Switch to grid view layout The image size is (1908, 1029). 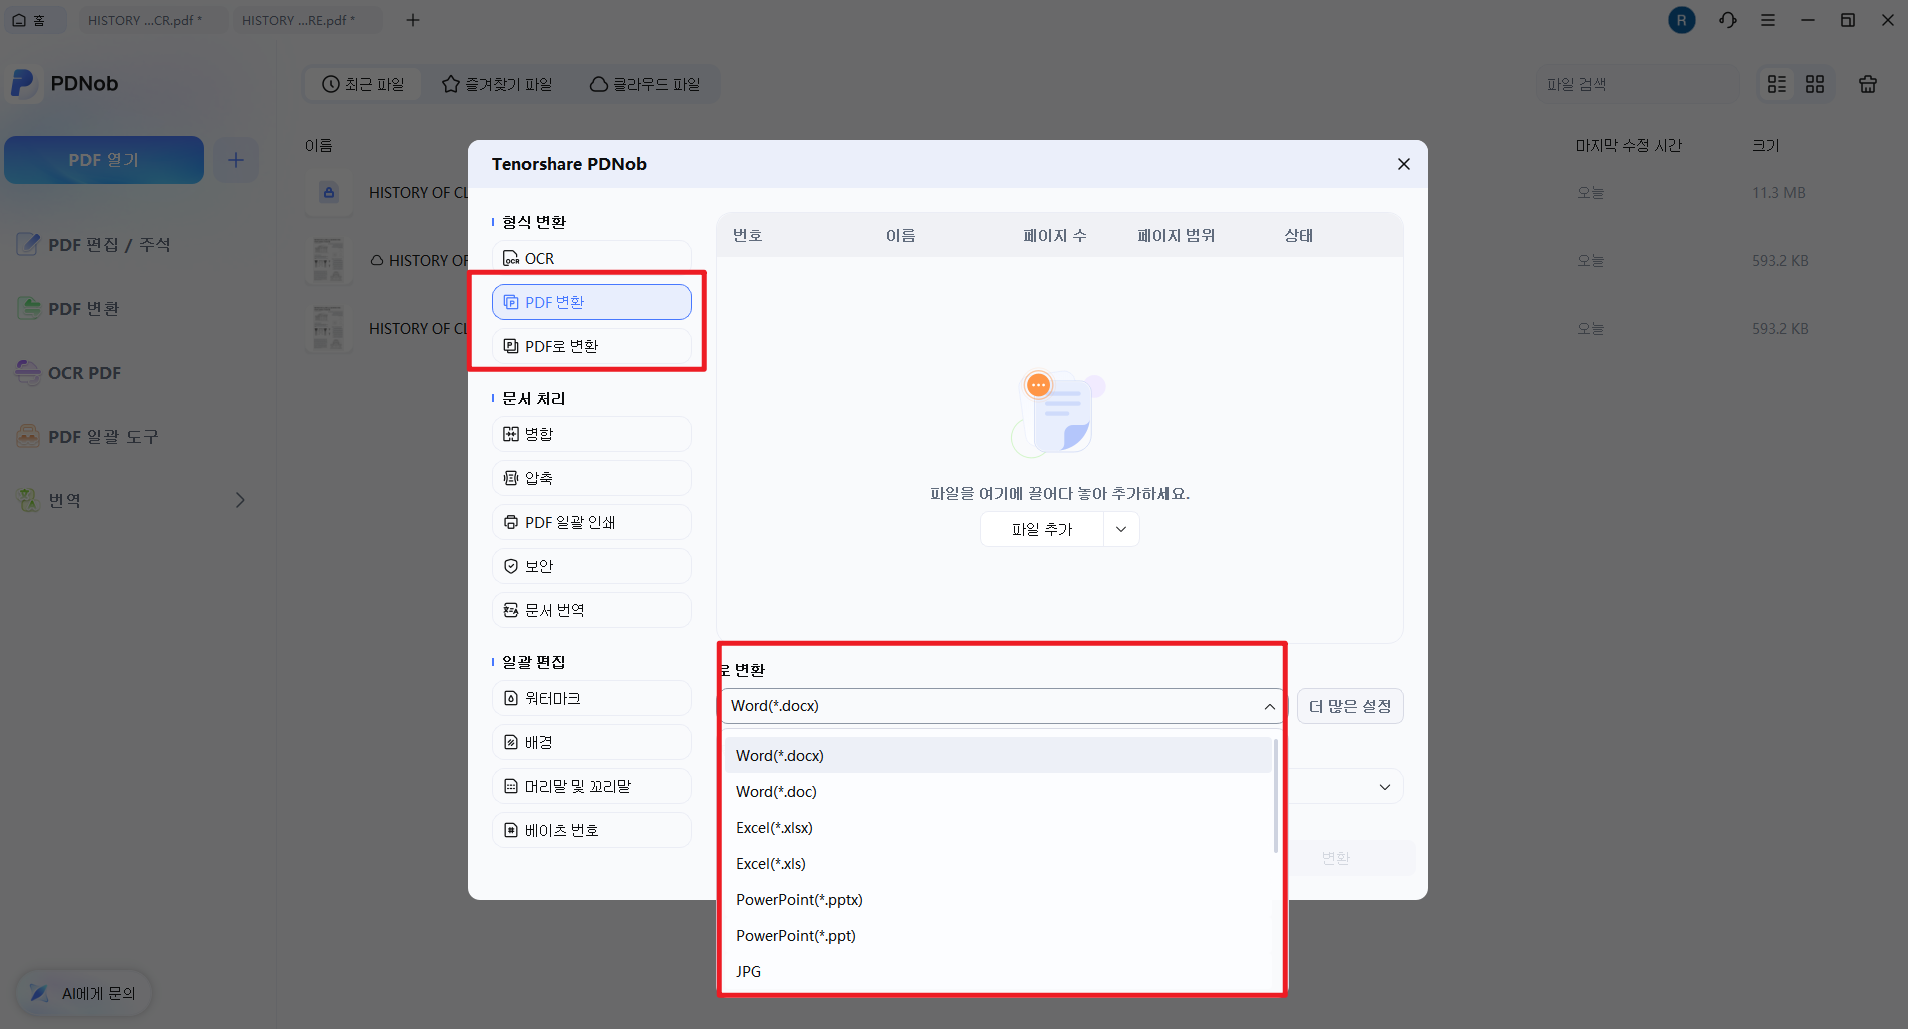(1815, 84)
